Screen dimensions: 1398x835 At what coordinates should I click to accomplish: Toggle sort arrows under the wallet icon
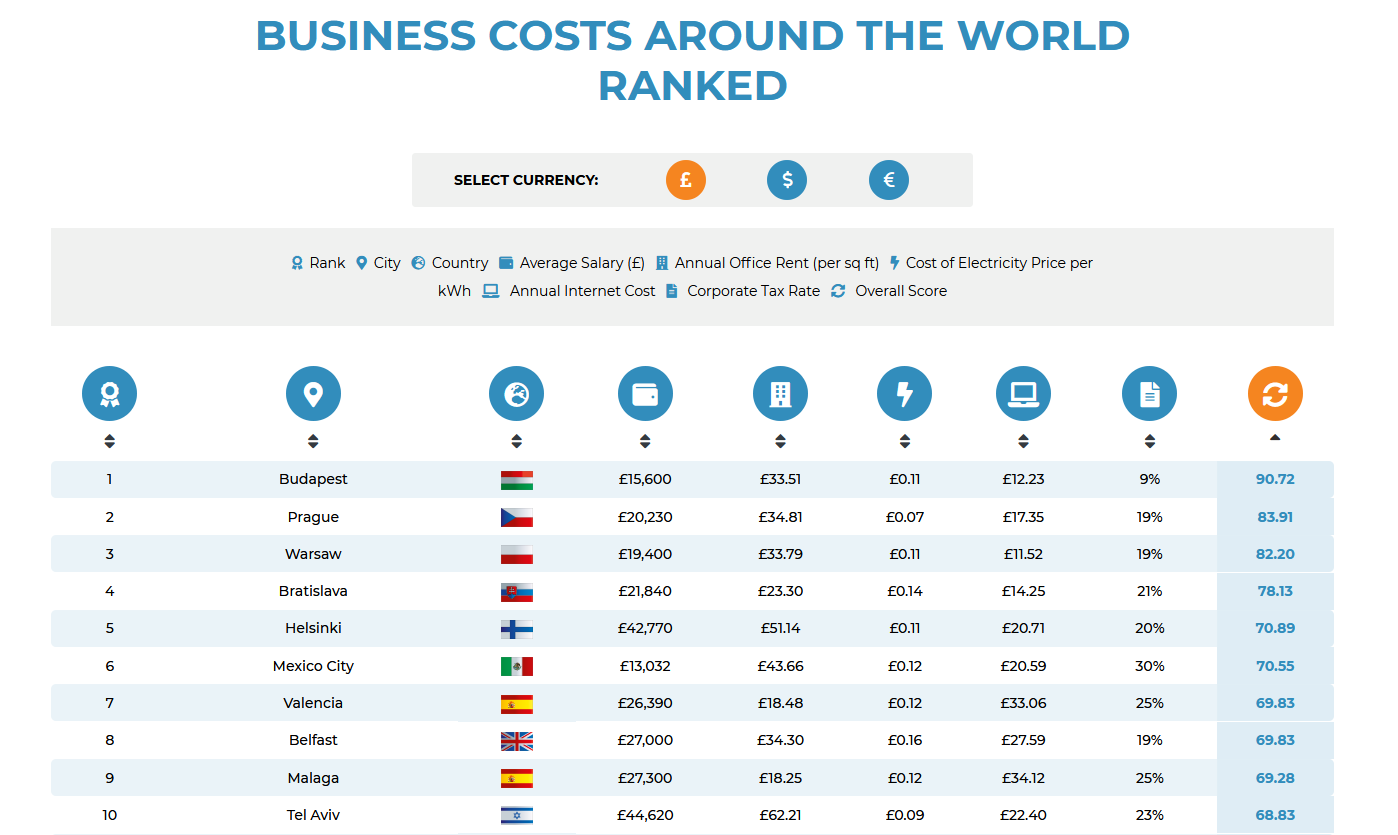645,441
